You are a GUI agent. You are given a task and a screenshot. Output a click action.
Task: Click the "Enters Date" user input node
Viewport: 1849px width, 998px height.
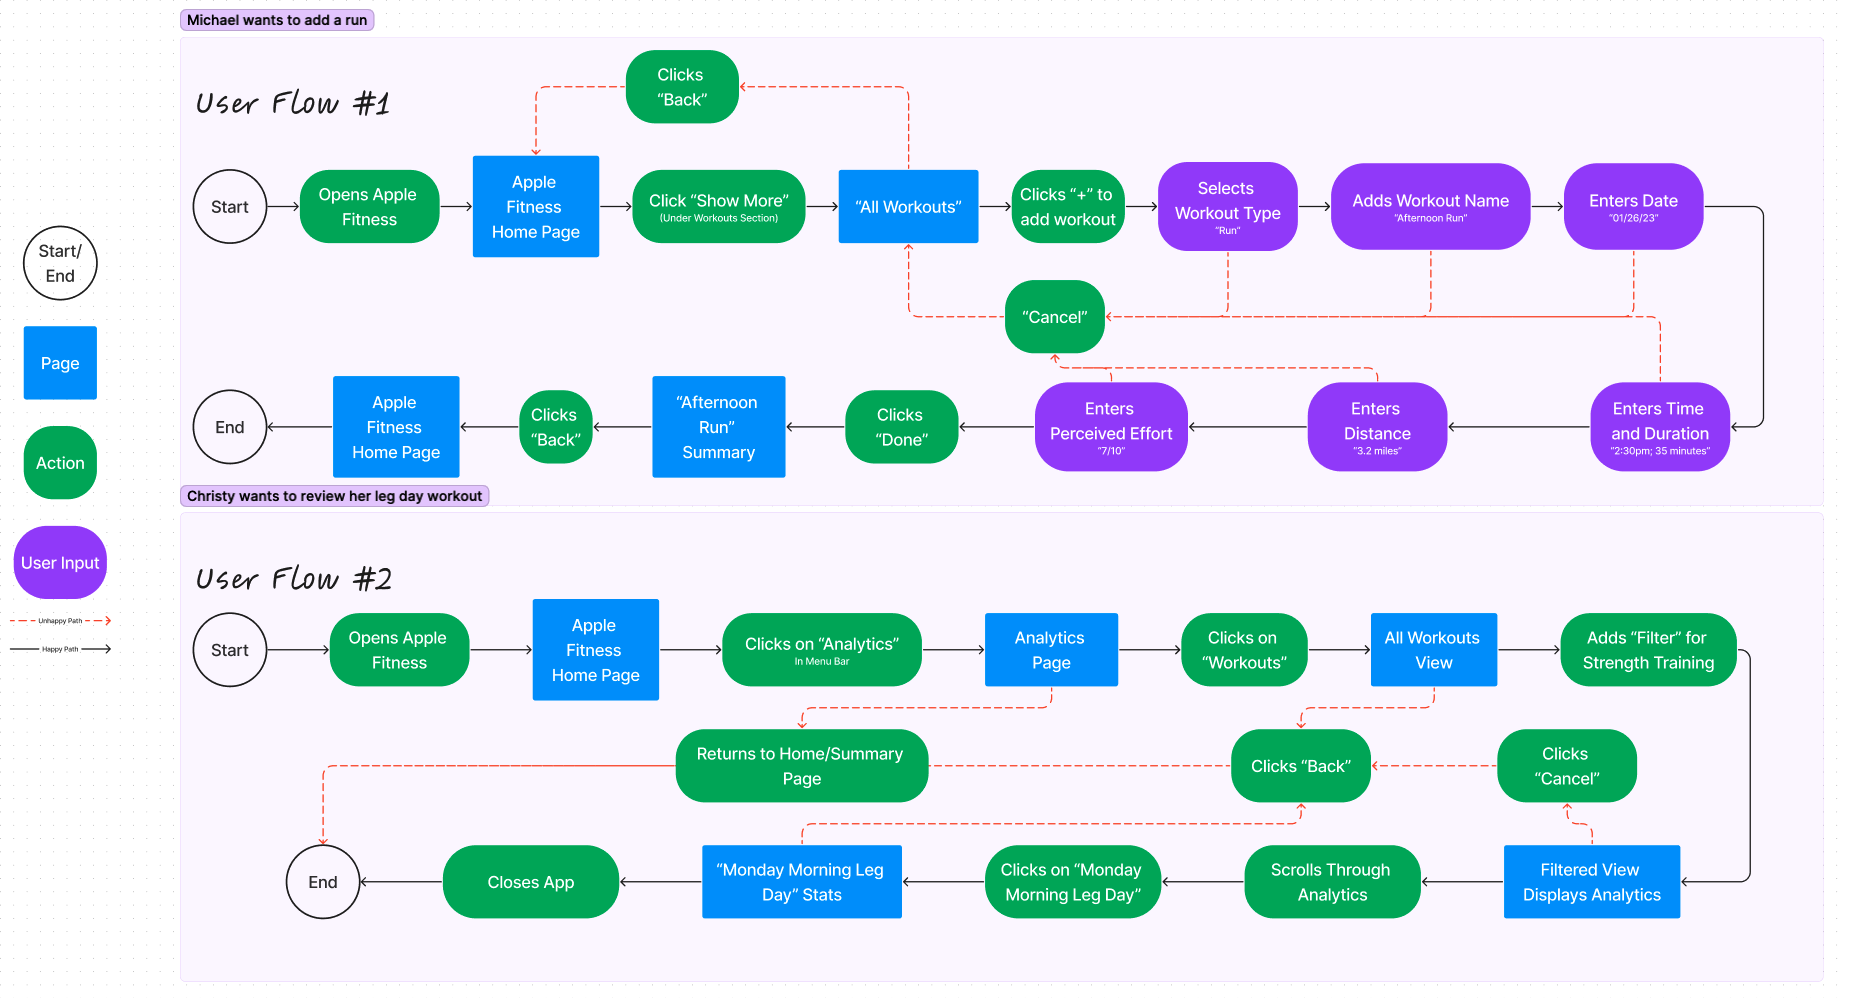tap(1633, 207)
